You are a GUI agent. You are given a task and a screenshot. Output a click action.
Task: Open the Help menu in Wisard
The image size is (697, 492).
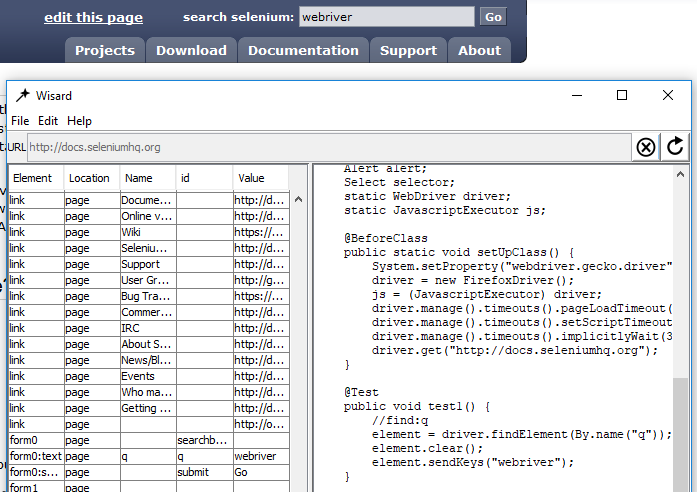click(79, 121)
